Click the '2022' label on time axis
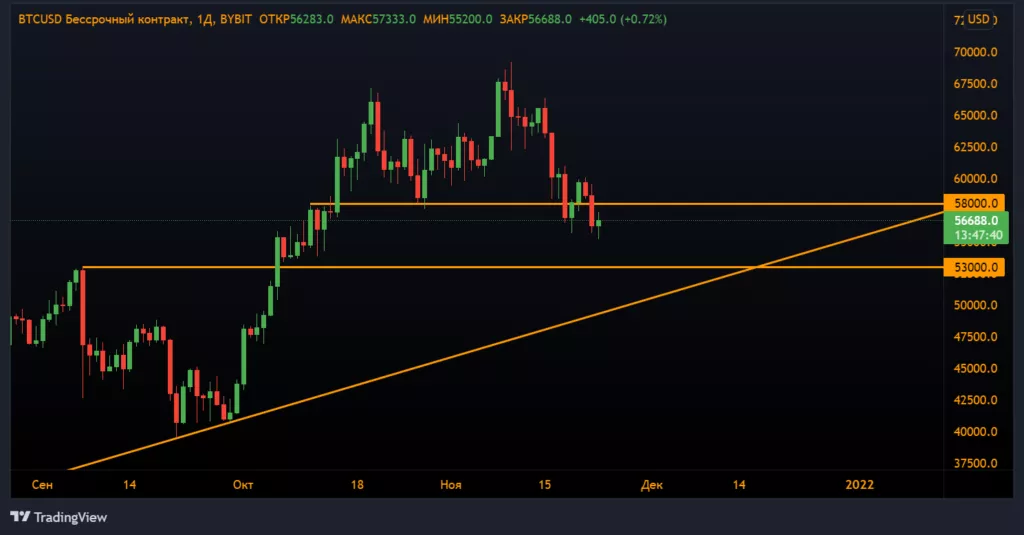The height and width of the screenshot is (535, 1024). tap(859, 485)
